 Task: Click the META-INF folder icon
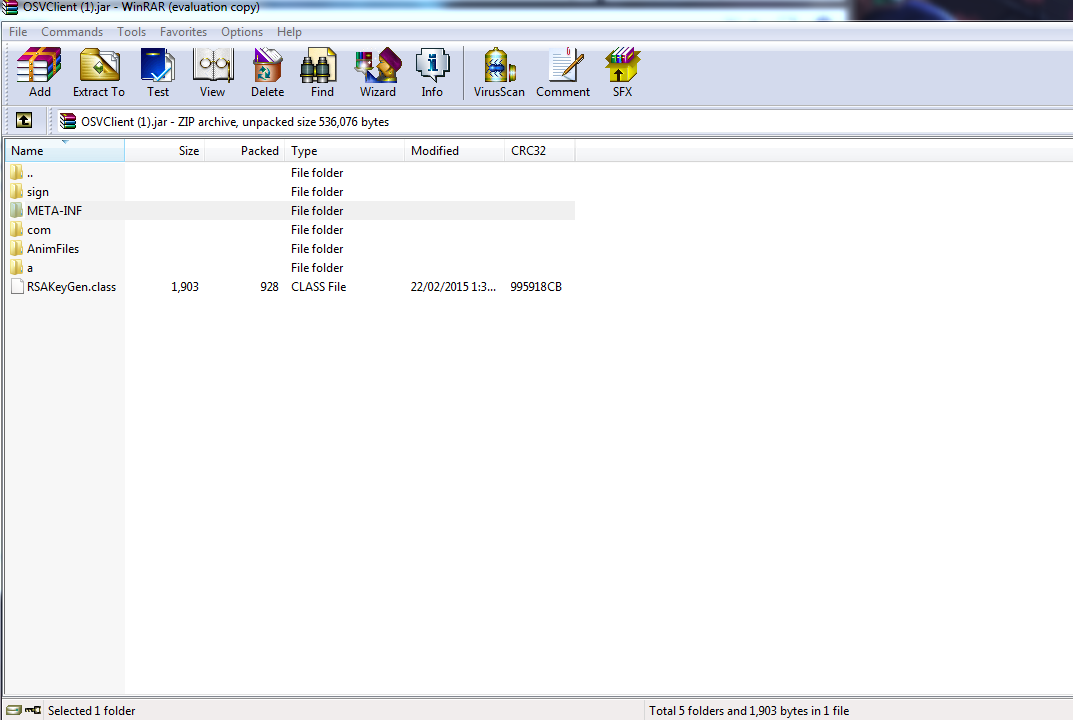click(17, 210)
